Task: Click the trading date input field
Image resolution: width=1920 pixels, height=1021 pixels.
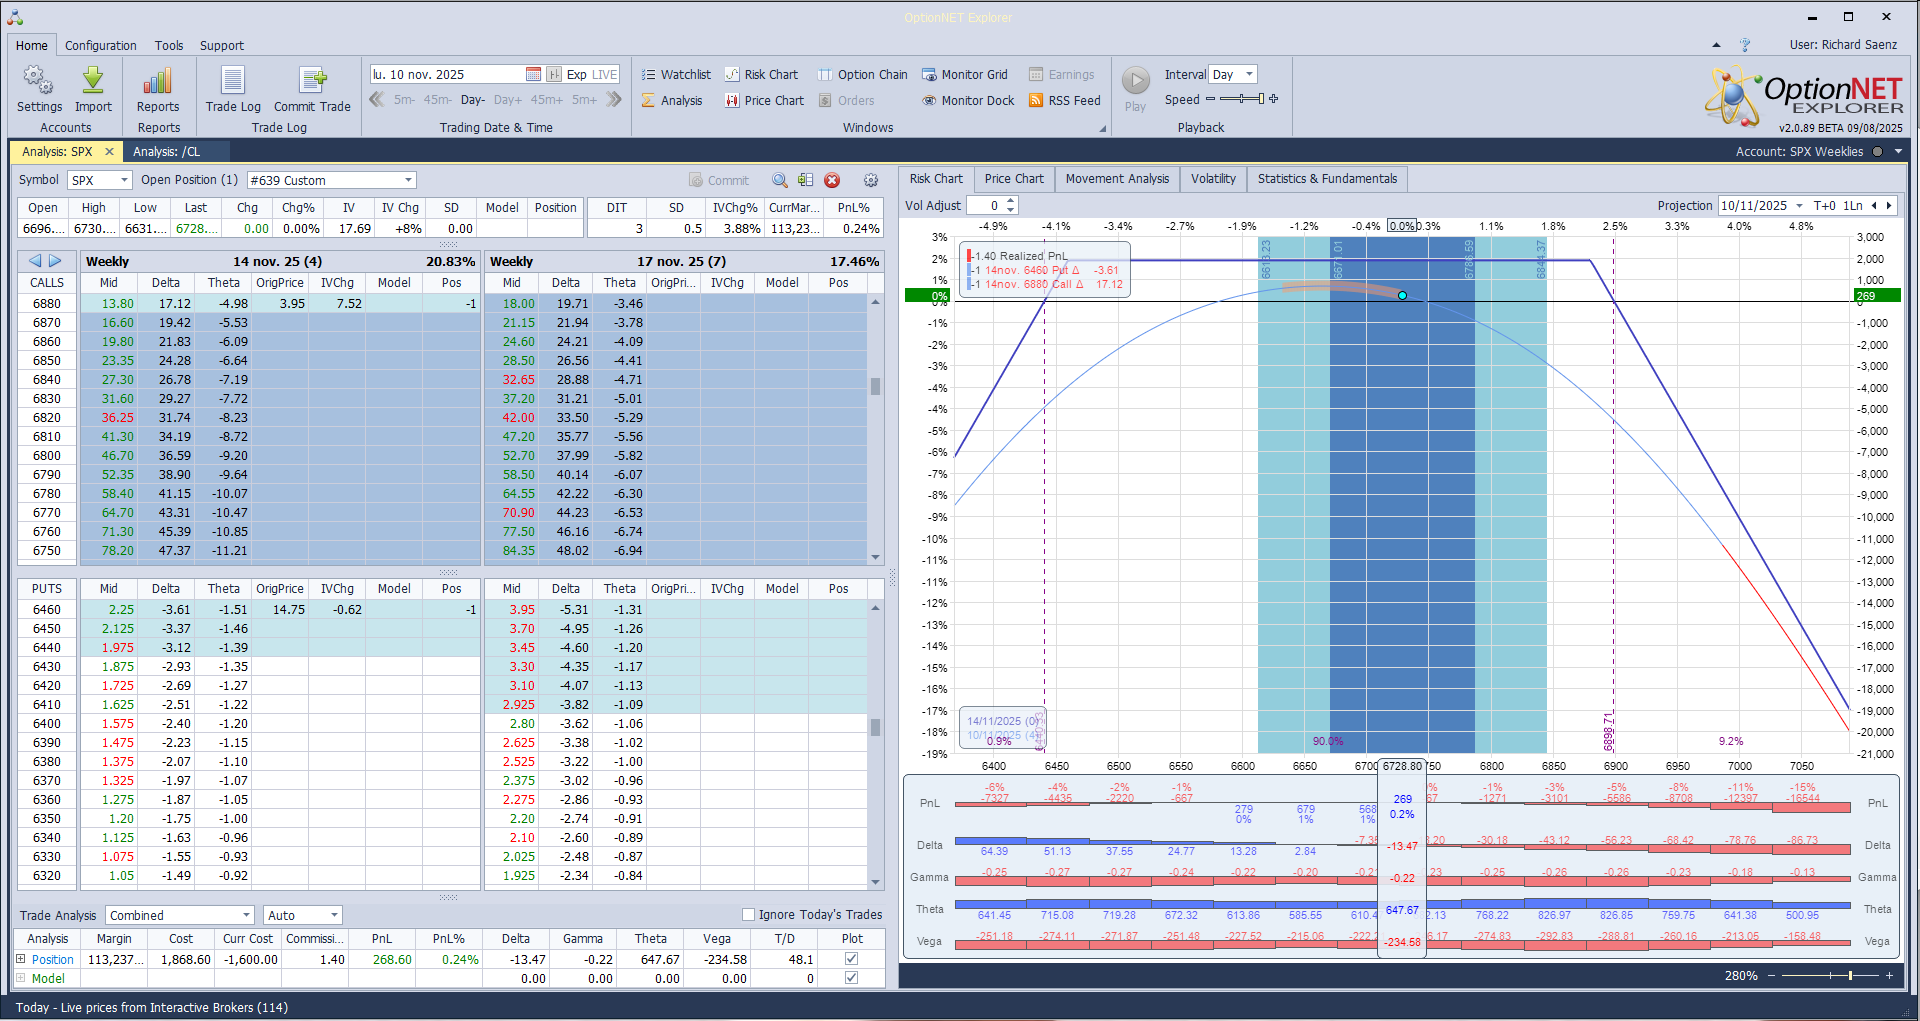Action: pos(447,74)
